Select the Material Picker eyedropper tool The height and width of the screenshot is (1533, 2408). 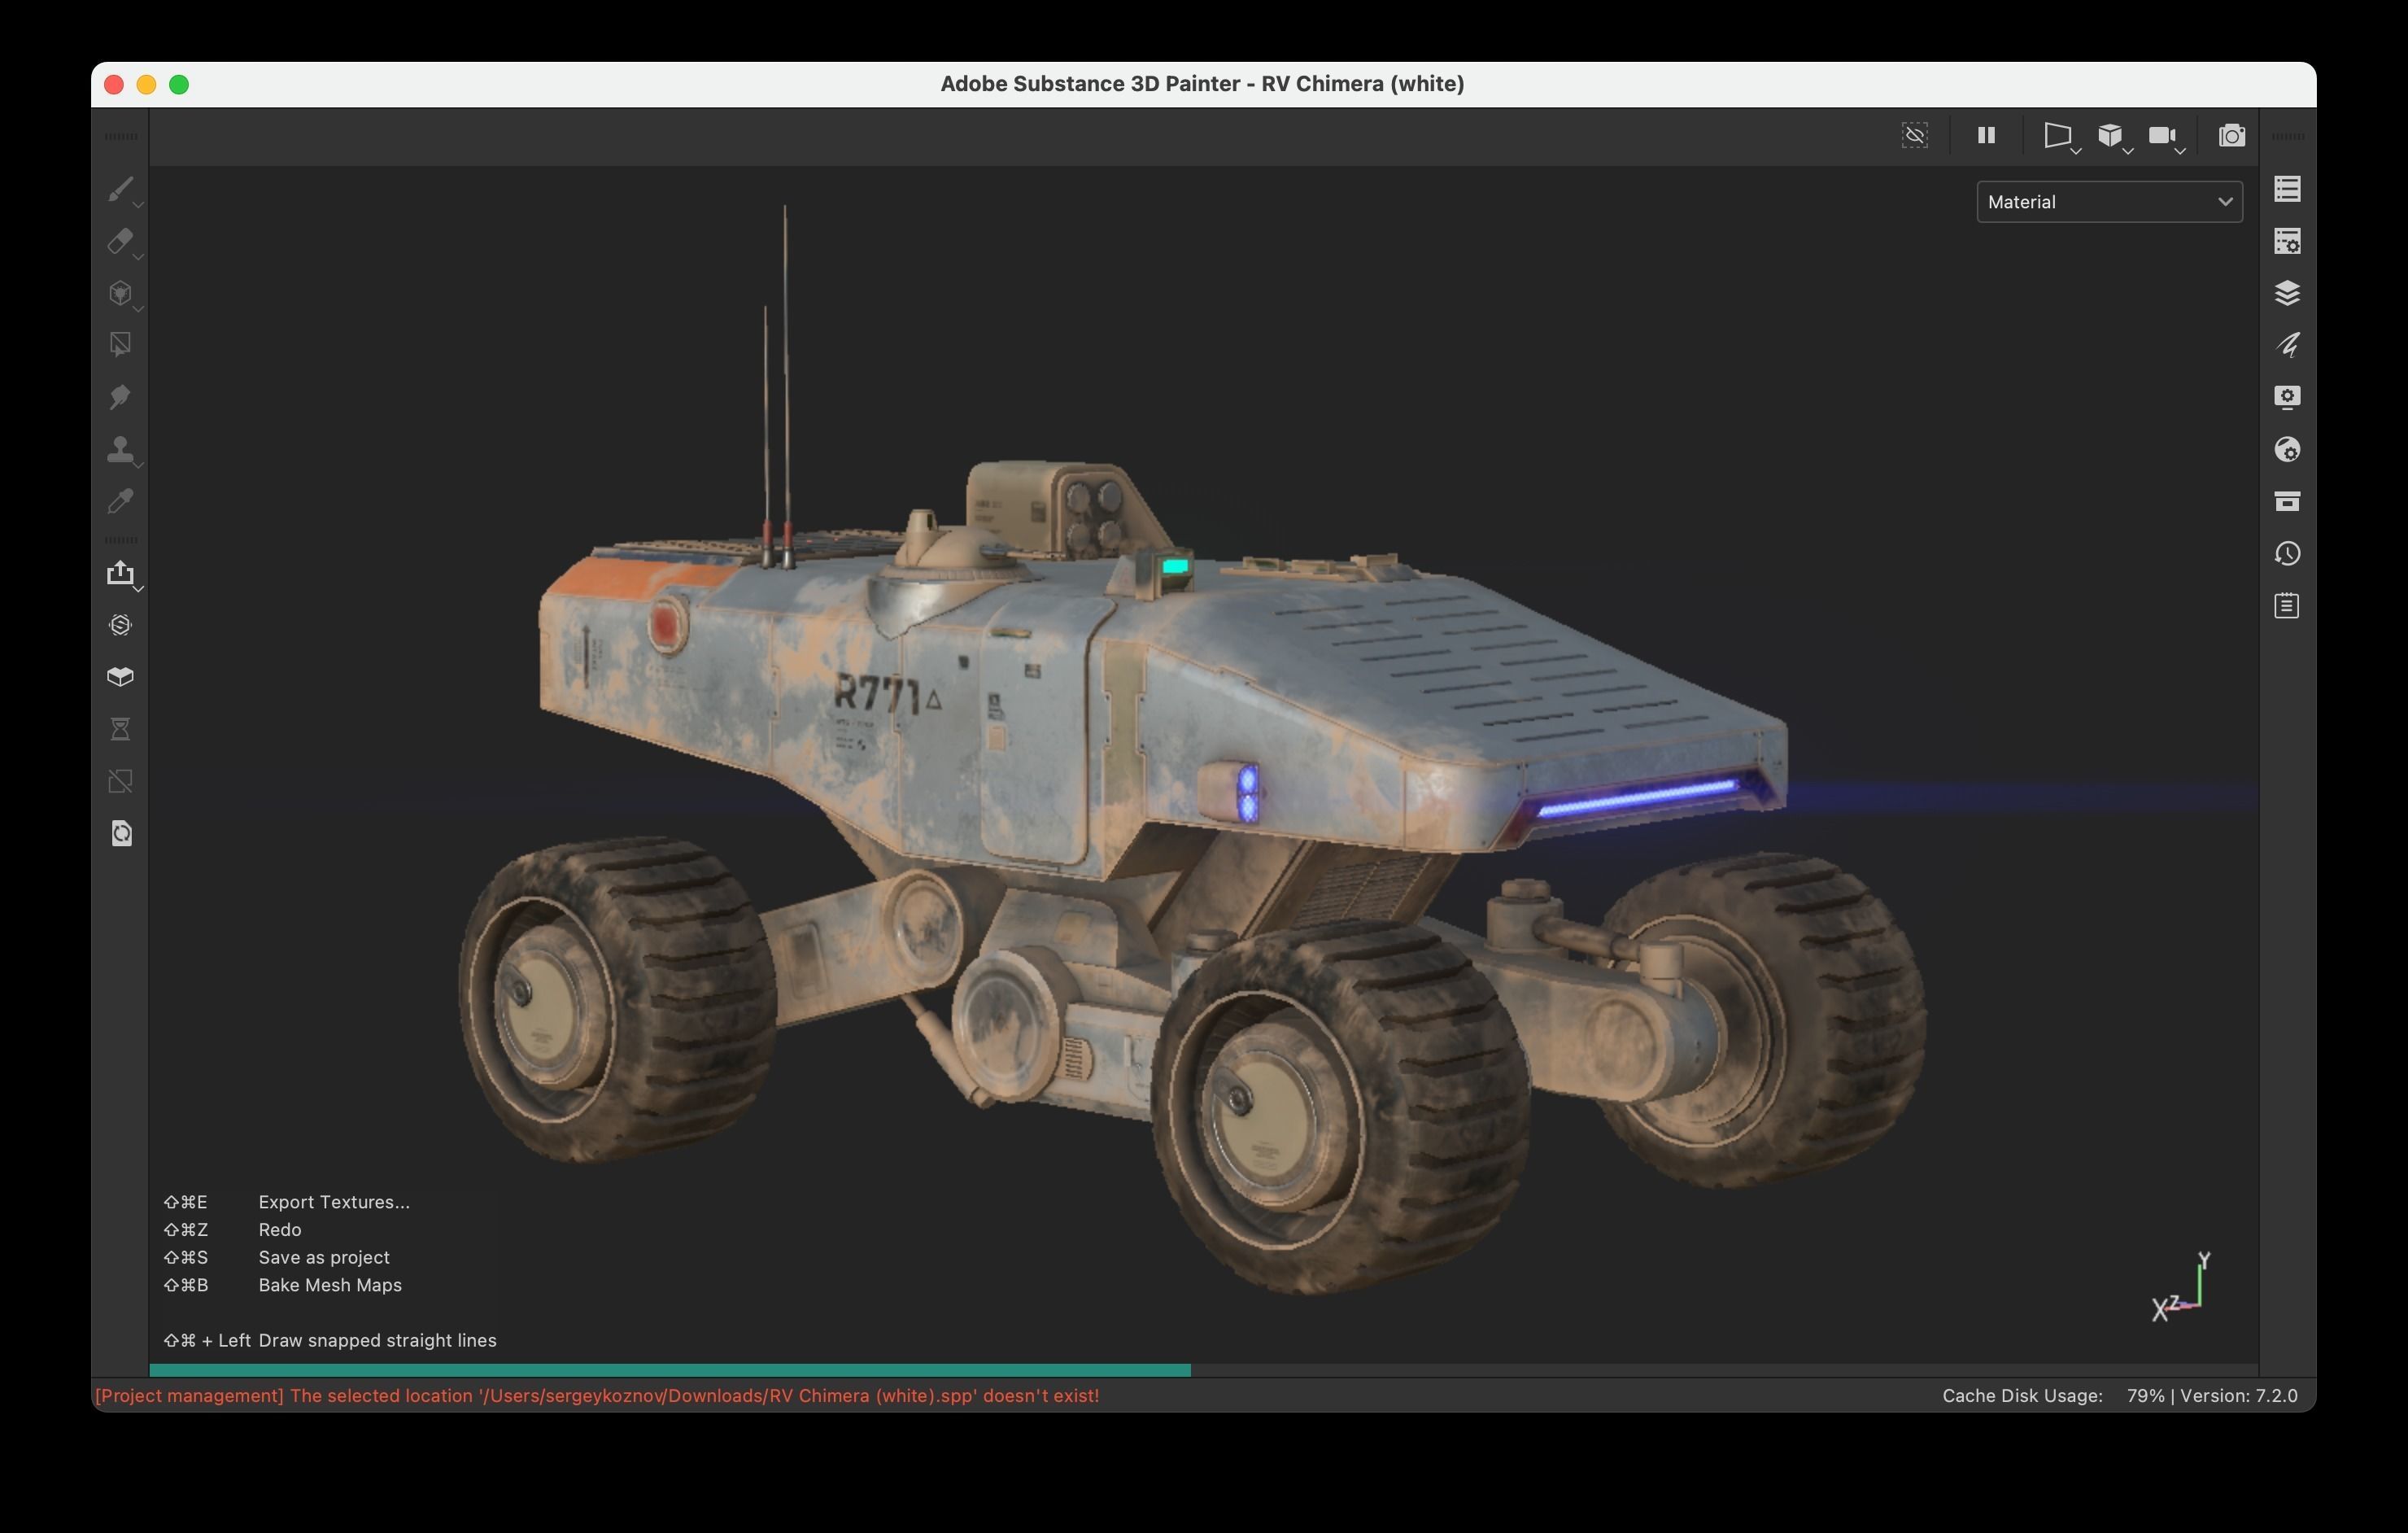click(x=120, y=501)
